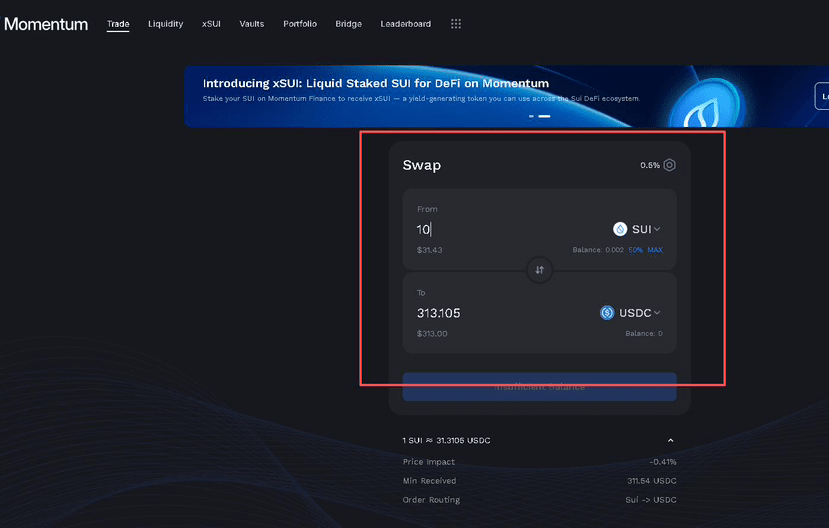Click the swap direction arrows icon
Viewport: 829px width, 528px height.
coord(539,270)
